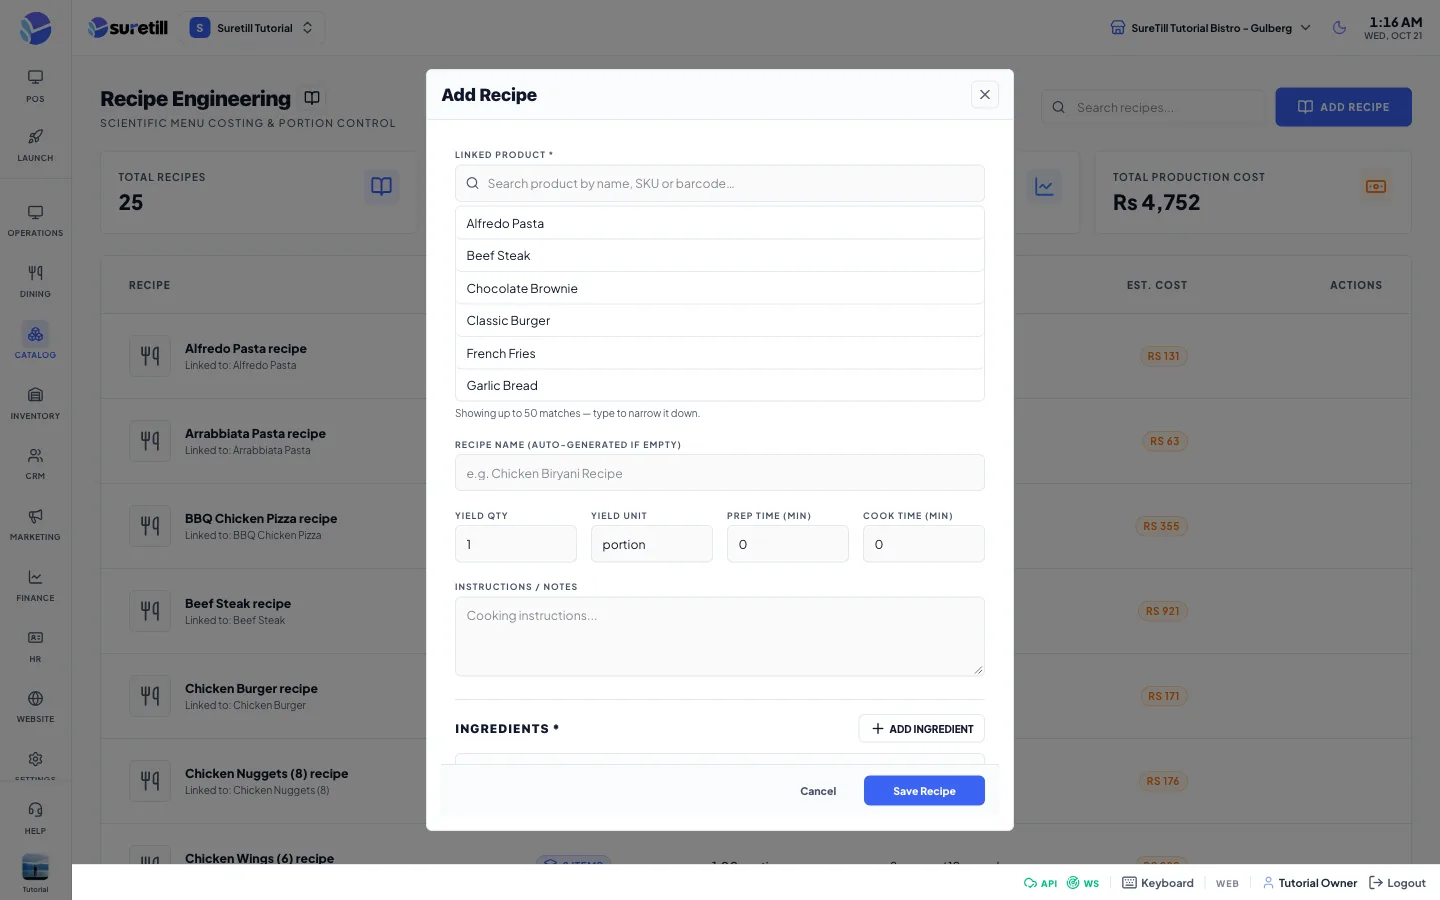Select French Fries product option
Image resolution: width=1440 pixels, height=900 pixels.
pyautogui.click(x=720, y=353)
